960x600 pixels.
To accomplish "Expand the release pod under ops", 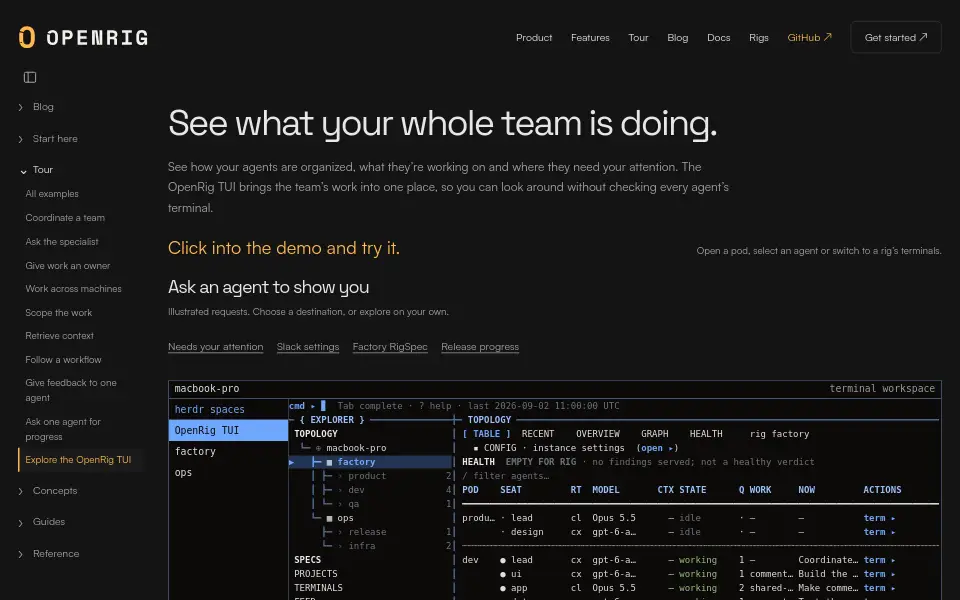I will pyautogui.click(x=340, y=532).
